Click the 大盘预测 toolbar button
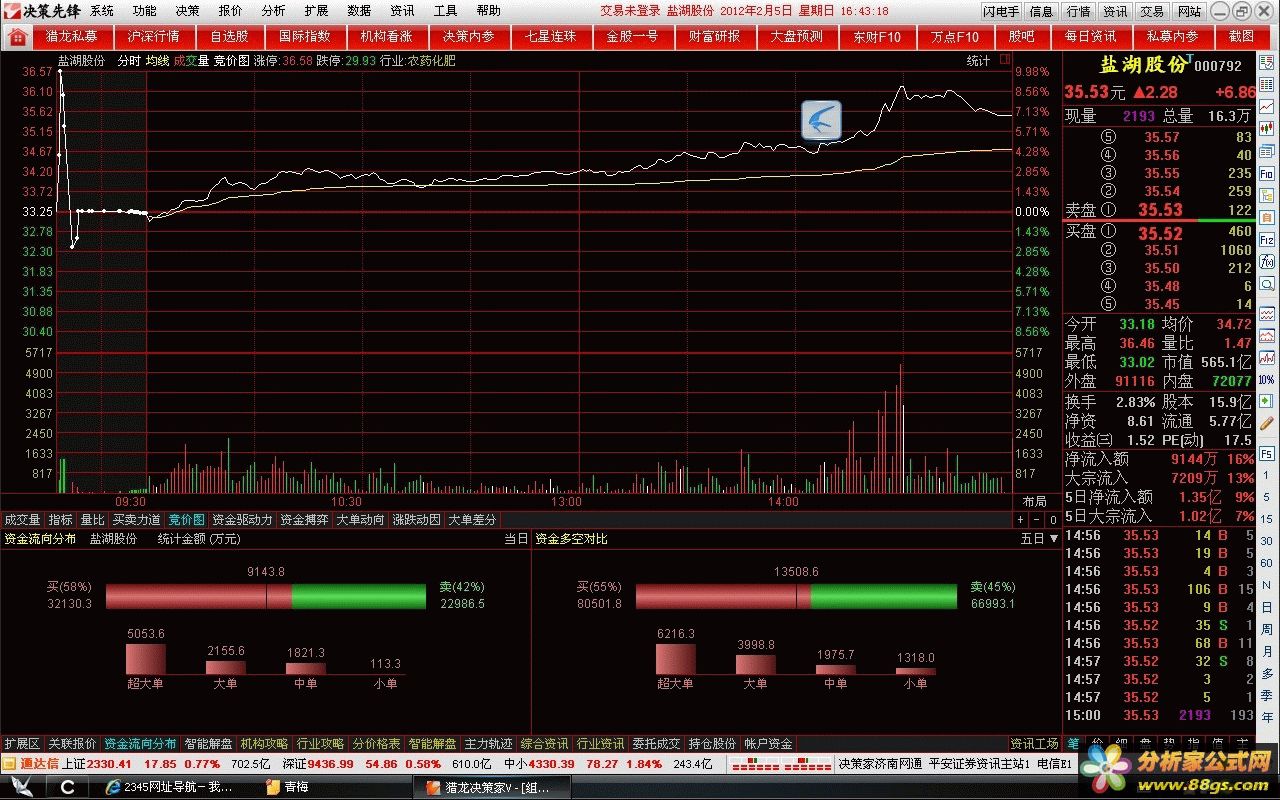The width and height of the screenshot is (1280, 800). [797, 36]
